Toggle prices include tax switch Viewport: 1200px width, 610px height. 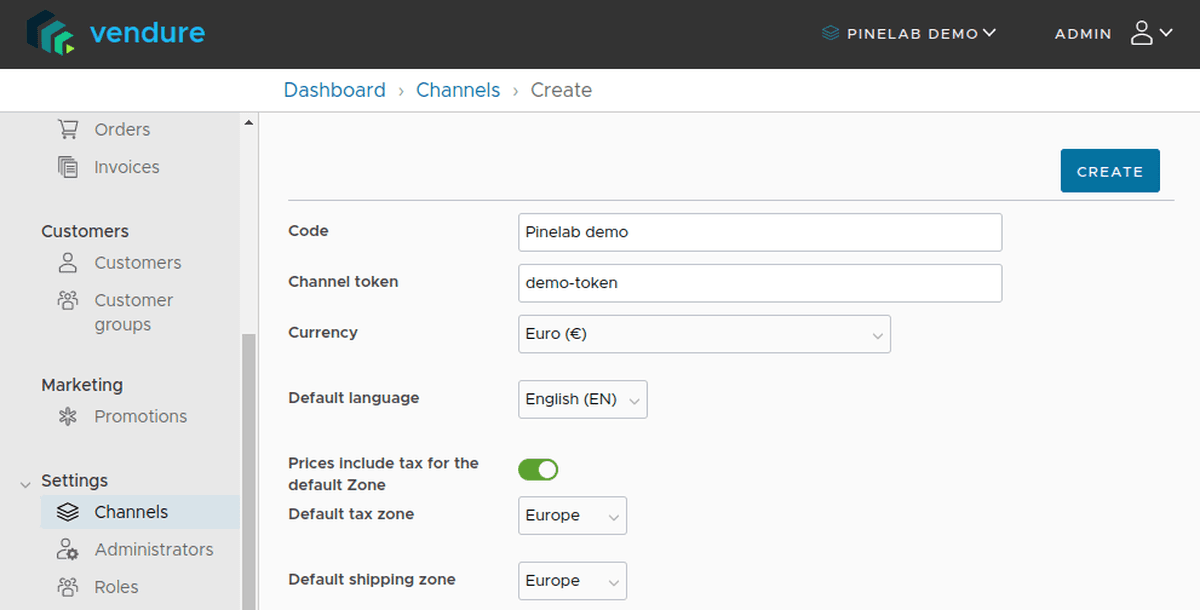pos(538,470)
